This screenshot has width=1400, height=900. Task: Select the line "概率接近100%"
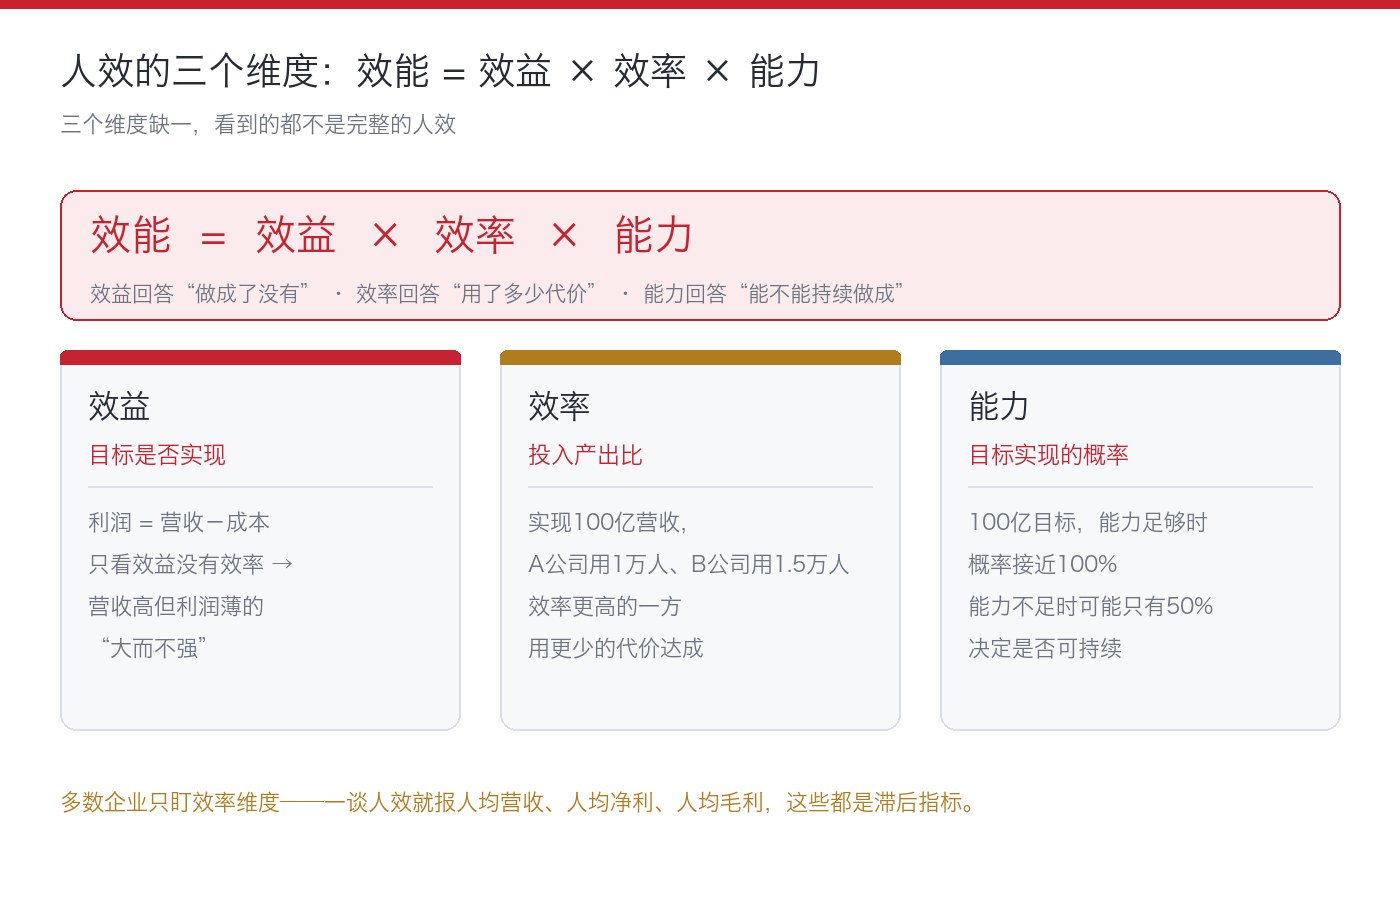(1043, 564)
